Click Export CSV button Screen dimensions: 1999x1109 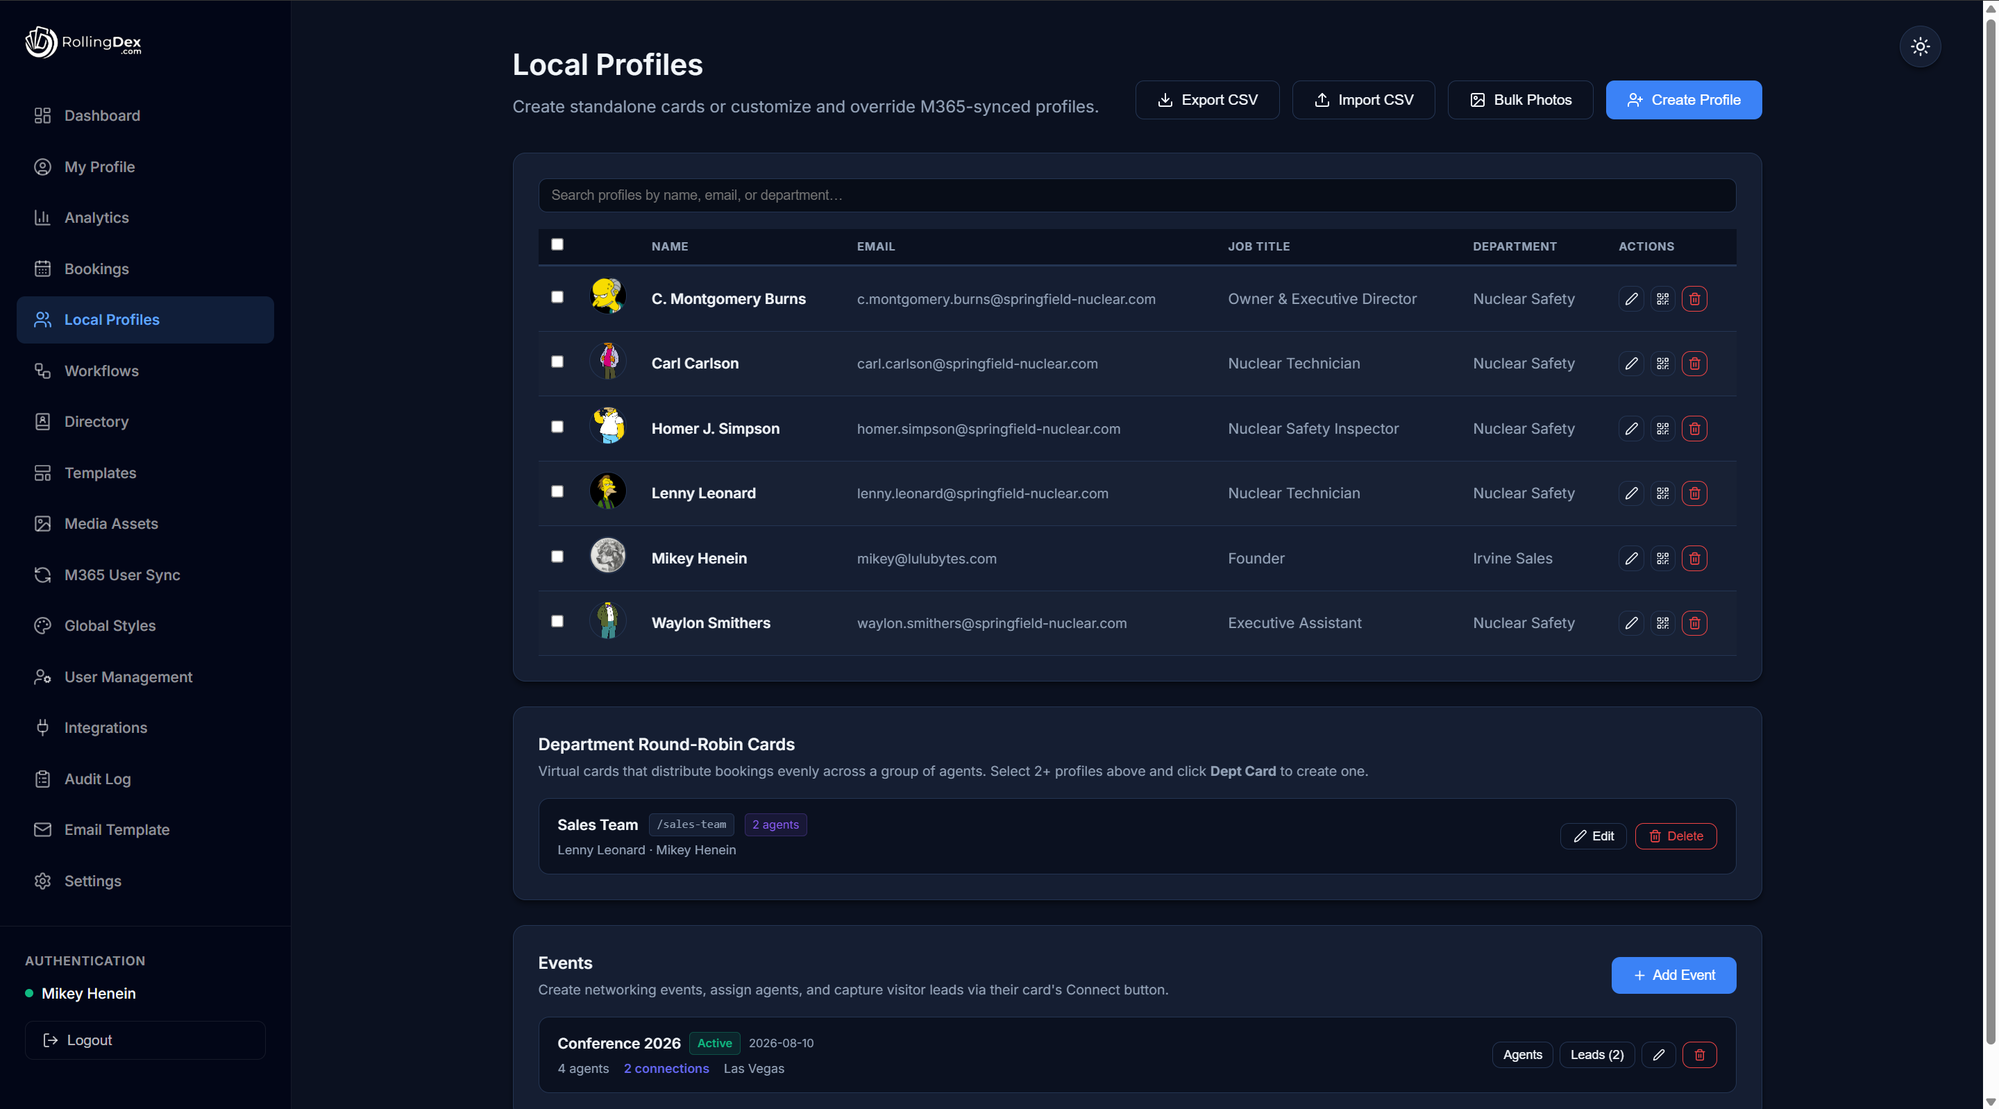tap(1207, 100)
